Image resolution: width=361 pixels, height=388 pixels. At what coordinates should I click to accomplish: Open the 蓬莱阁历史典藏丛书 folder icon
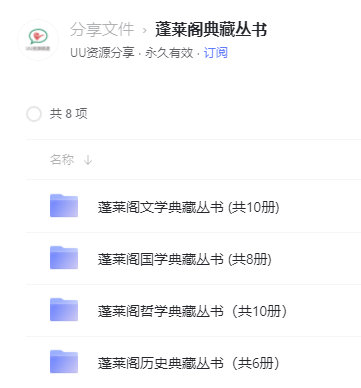click(64, 362)
